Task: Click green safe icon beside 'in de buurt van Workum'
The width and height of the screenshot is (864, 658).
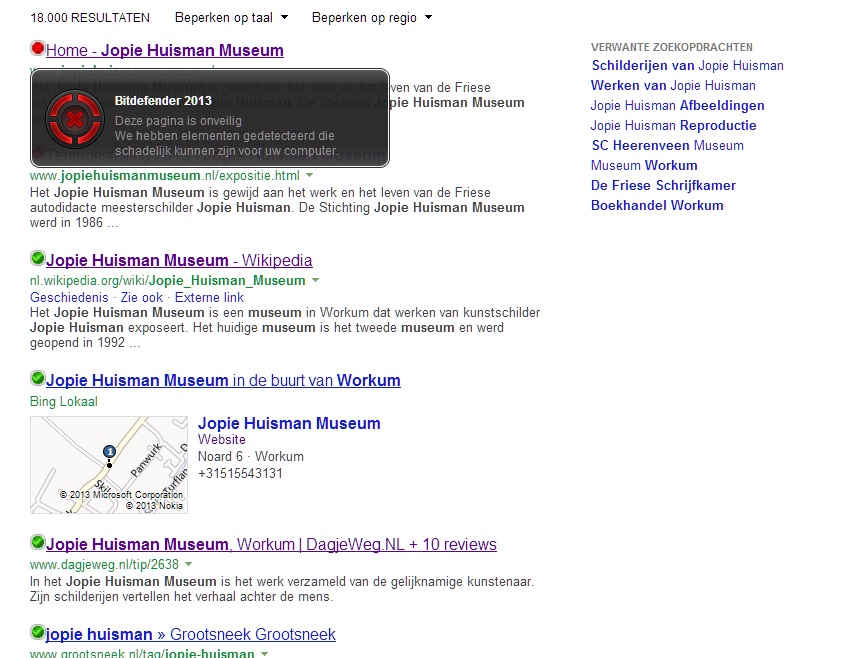Action: click(x=37, y=378)
